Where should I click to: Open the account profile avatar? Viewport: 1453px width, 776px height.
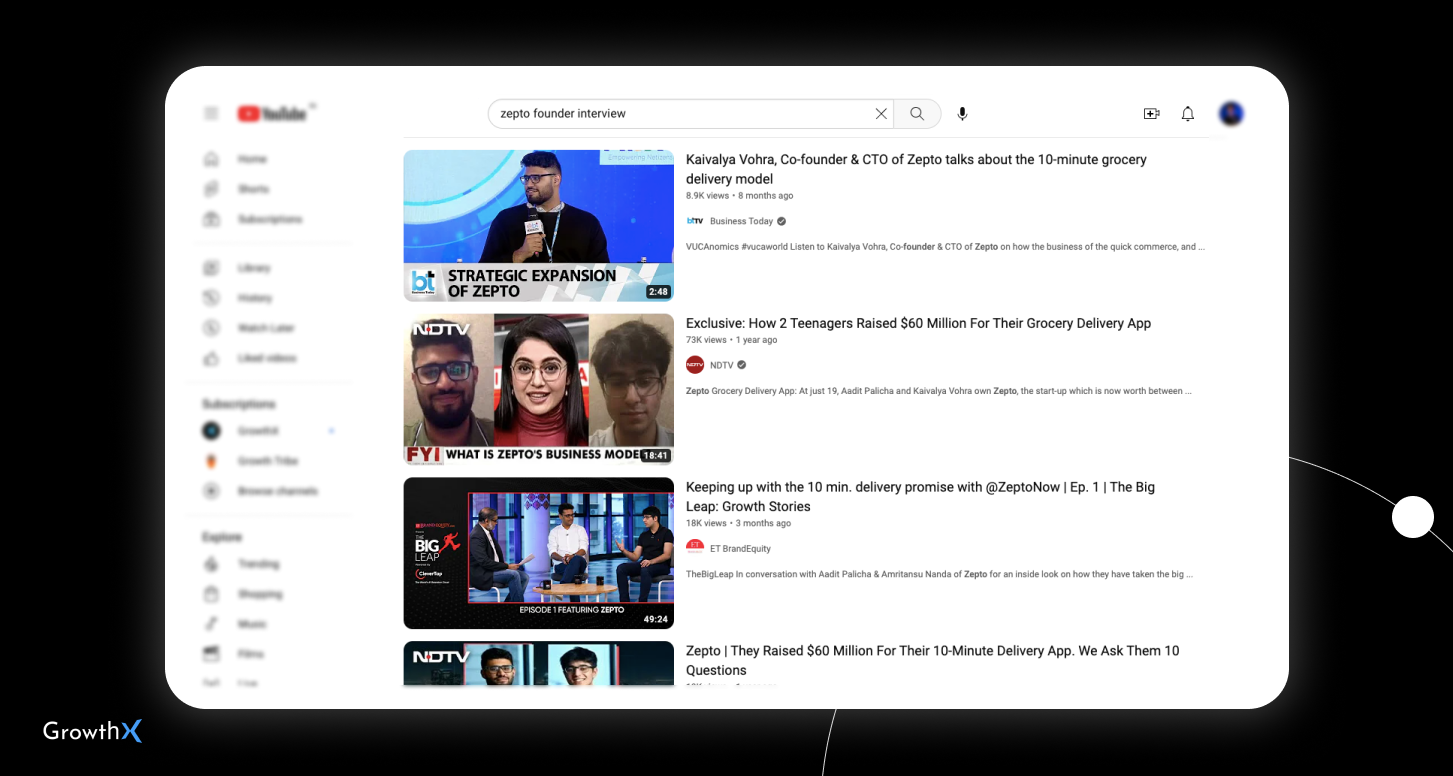(x=1231, y=114)
